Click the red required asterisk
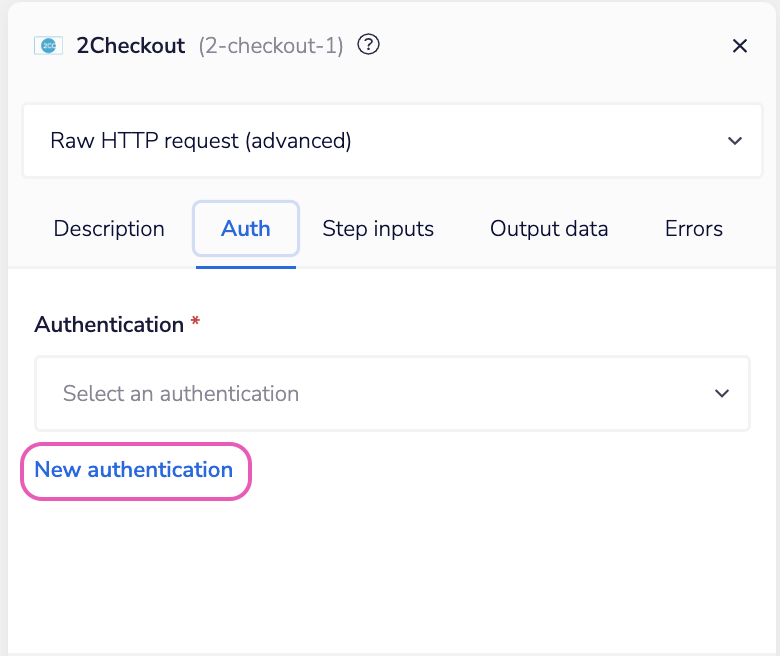The height and width of the screenshot is (656, 780). (x=195, y=324)
